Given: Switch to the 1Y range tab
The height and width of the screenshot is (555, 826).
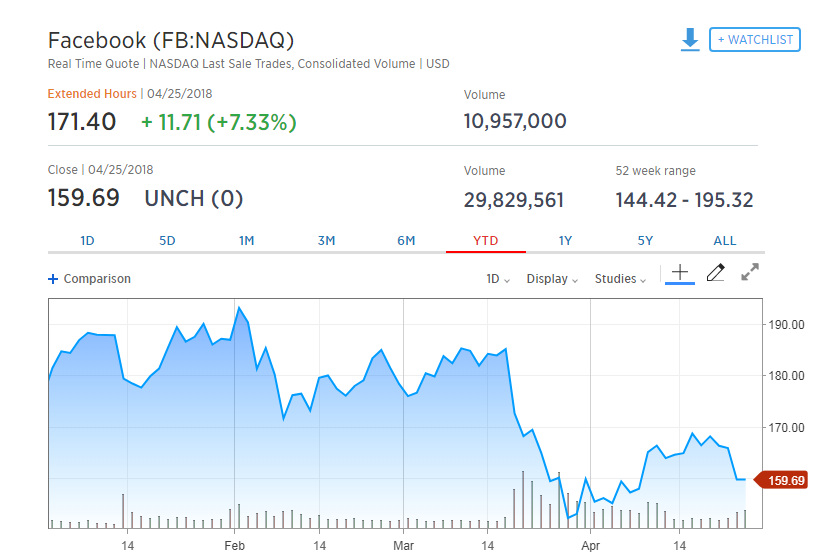Looking at the screenshot, I should point(565,241).
